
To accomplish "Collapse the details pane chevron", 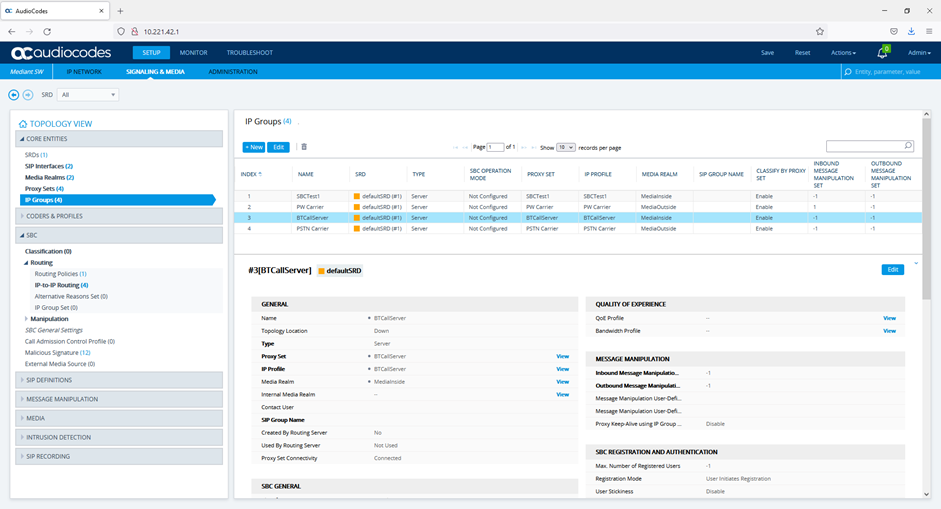I will [x=916, y=263].
